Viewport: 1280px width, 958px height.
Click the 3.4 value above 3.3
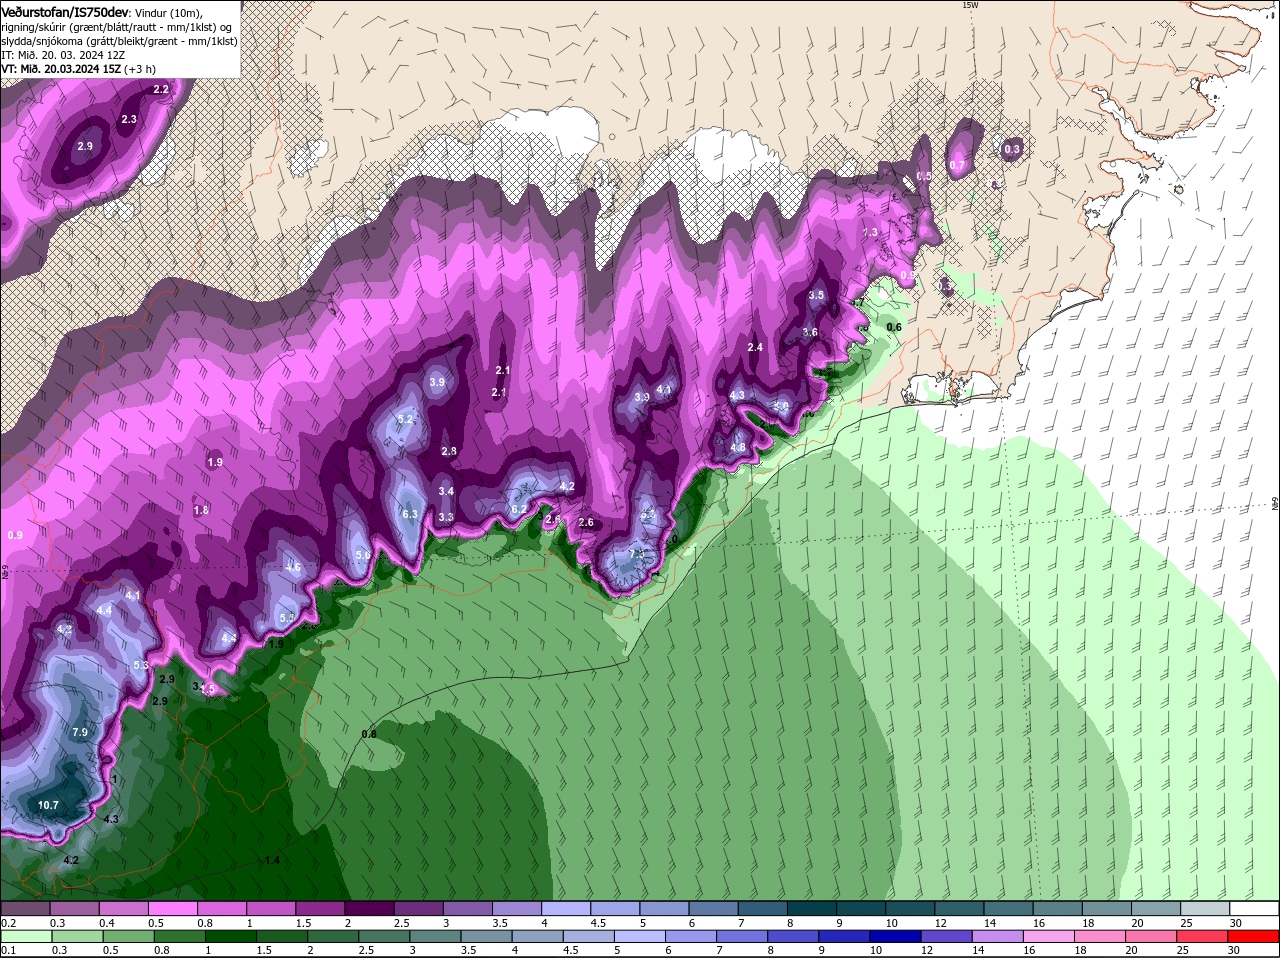(x=446, y=491)
